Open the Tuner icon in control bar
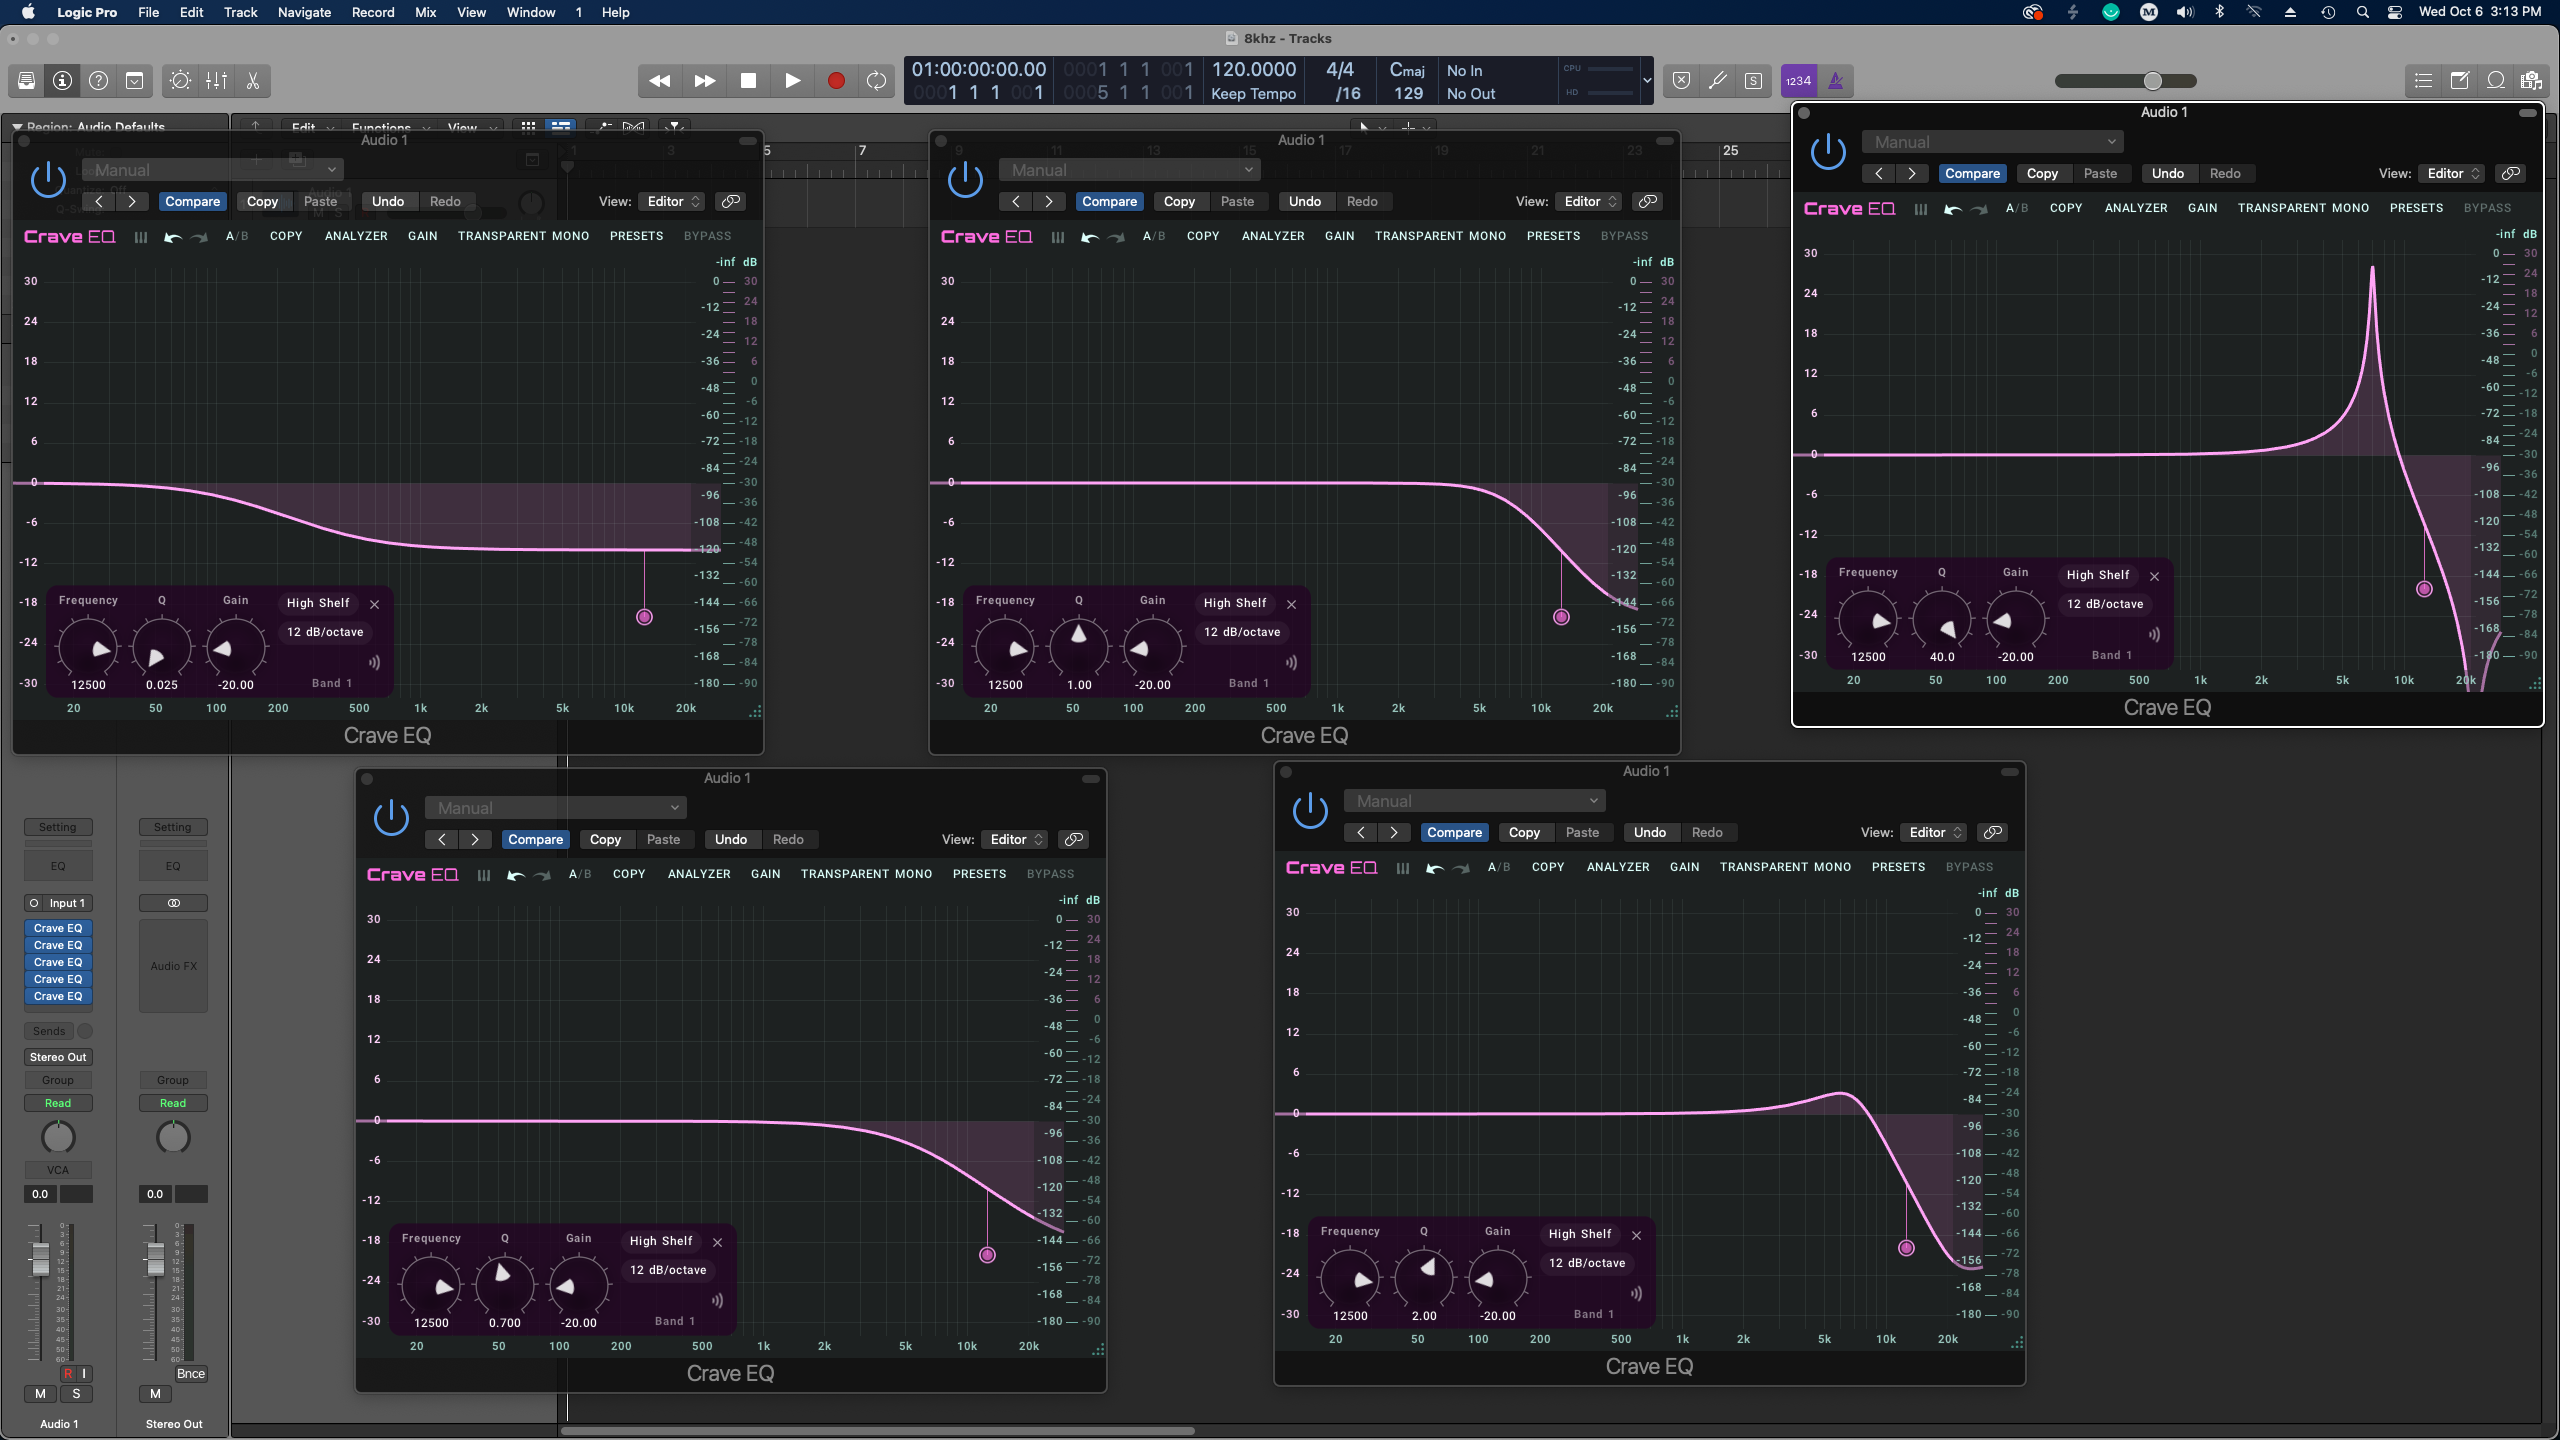 1718,81
